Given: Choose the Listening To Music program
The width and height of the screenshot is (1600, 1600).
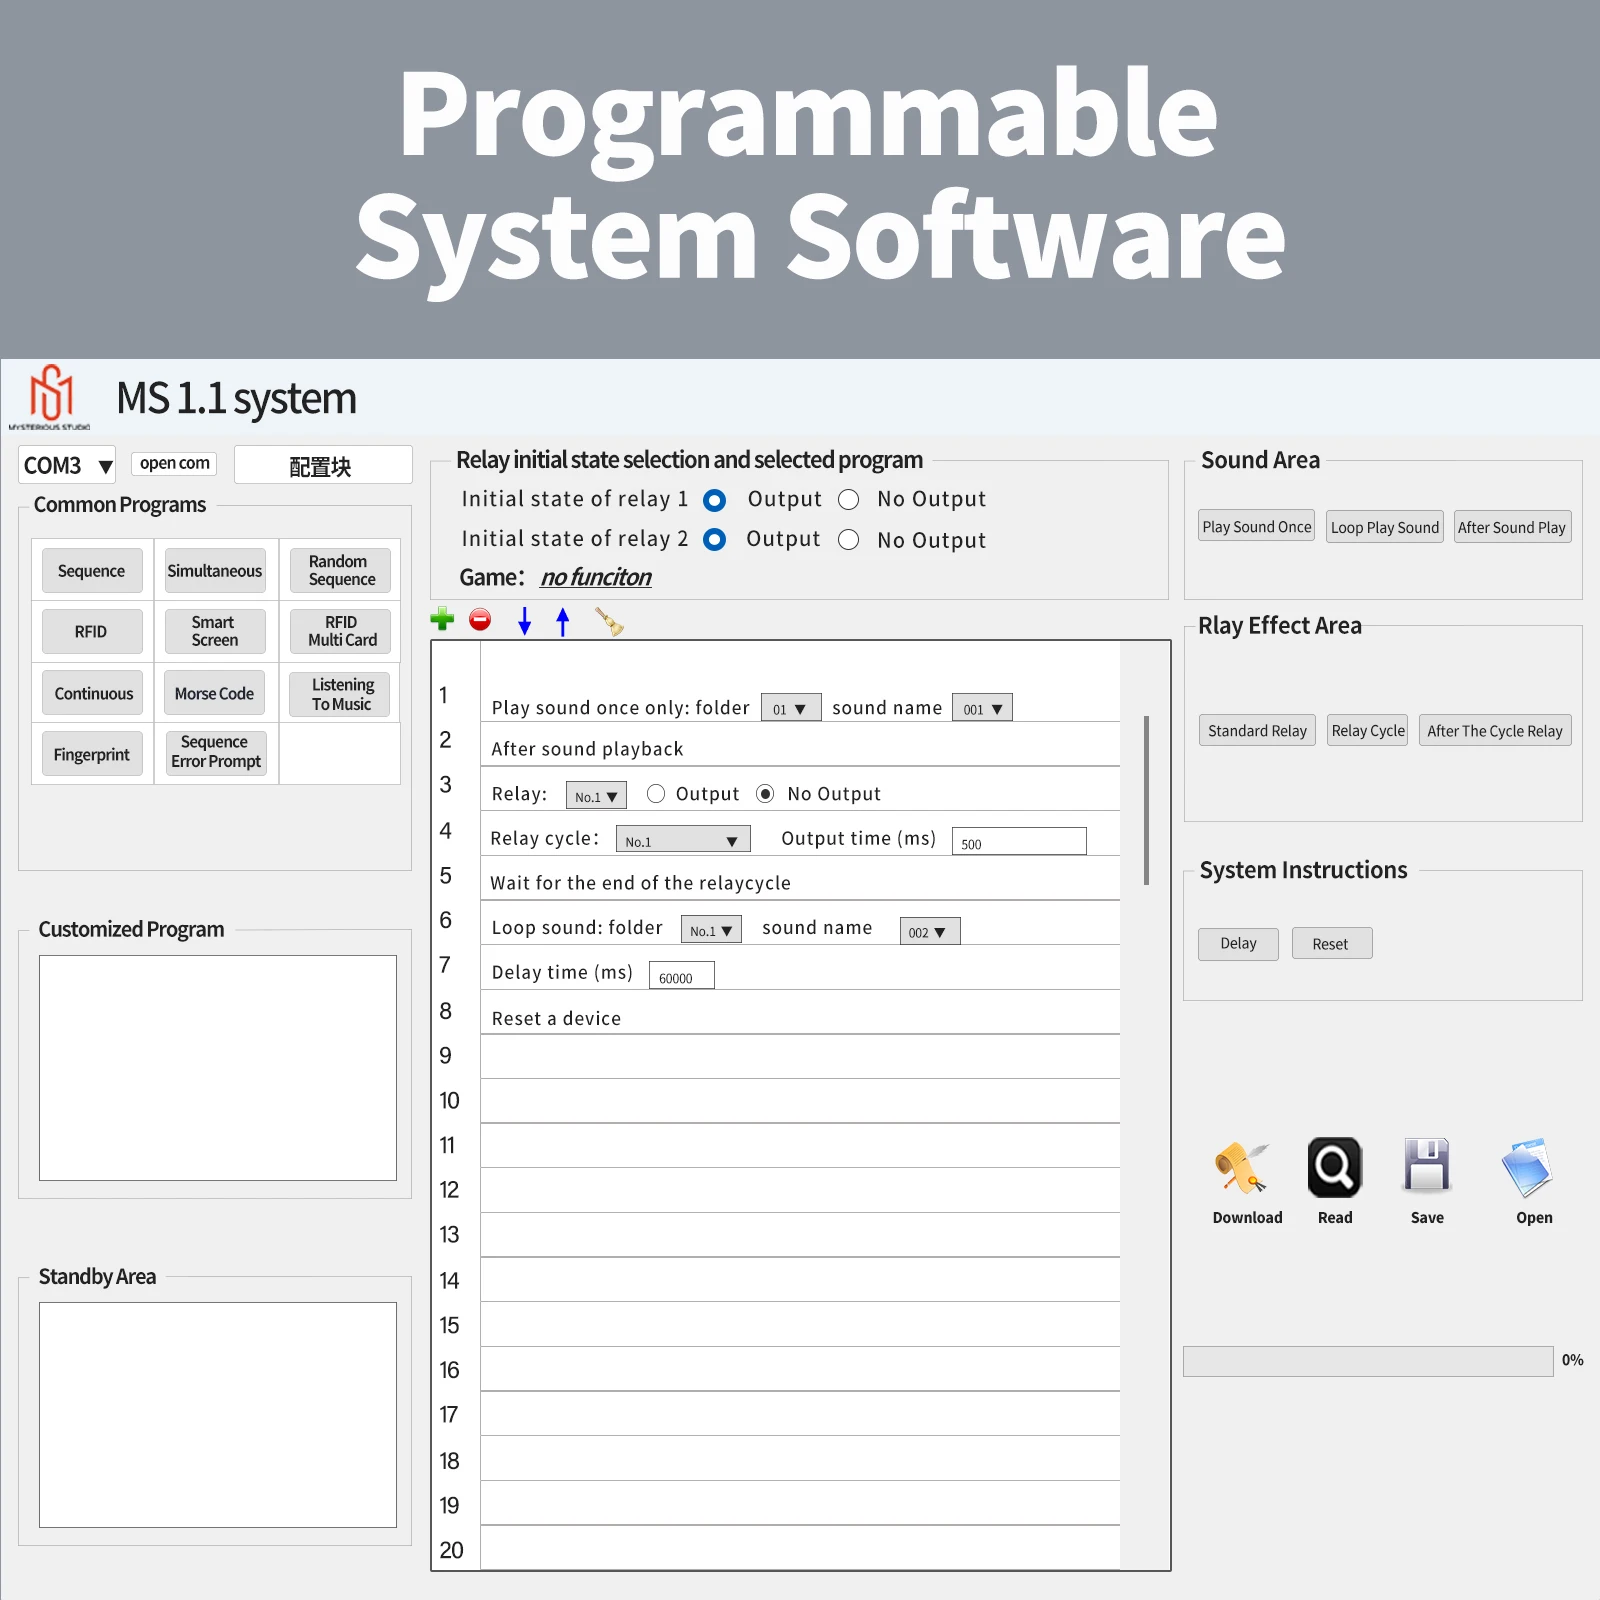Looking at the screenshot, I should click(x=341, y=694).
